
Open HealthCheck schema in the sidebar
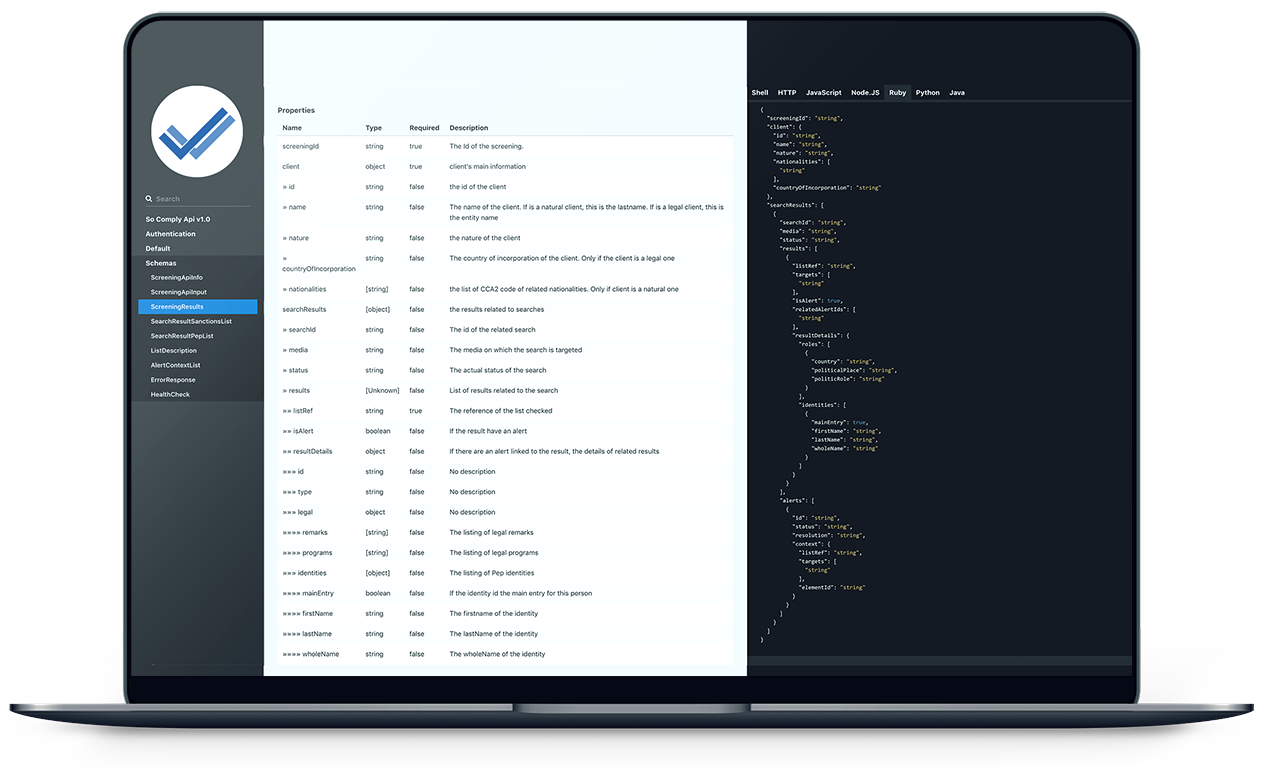tap(170, 394)
